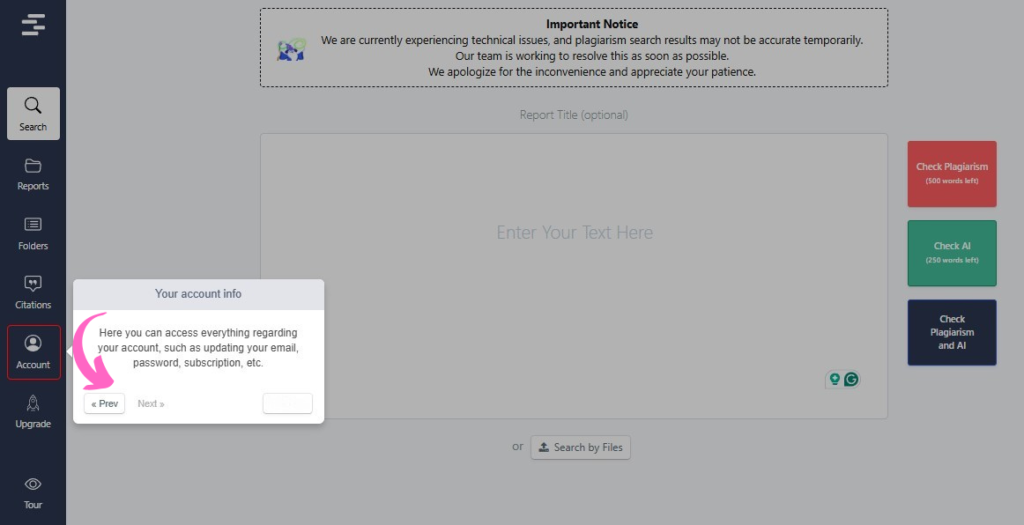Click the account description text in popup

tap(198, 347)
